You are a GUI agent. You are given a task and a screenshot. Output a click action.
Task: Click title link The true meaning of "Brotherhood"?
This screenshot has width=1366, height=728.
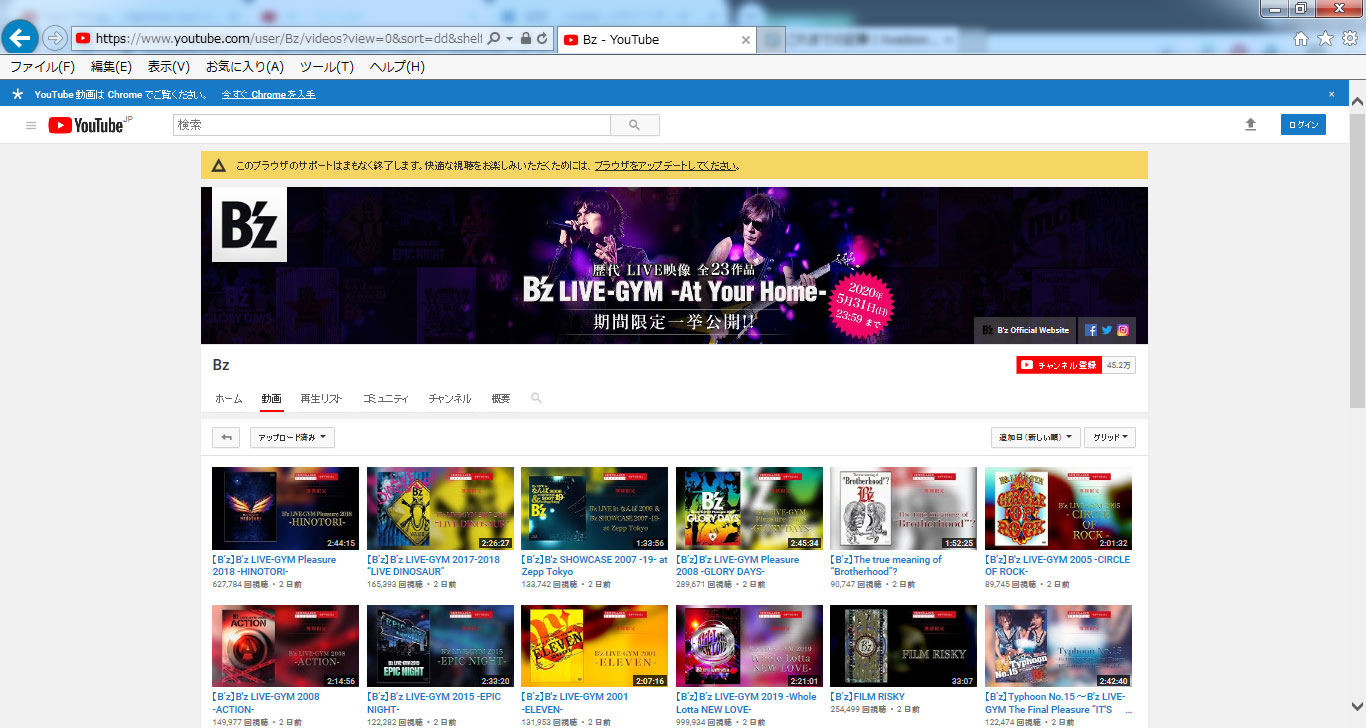click(886, 566)
